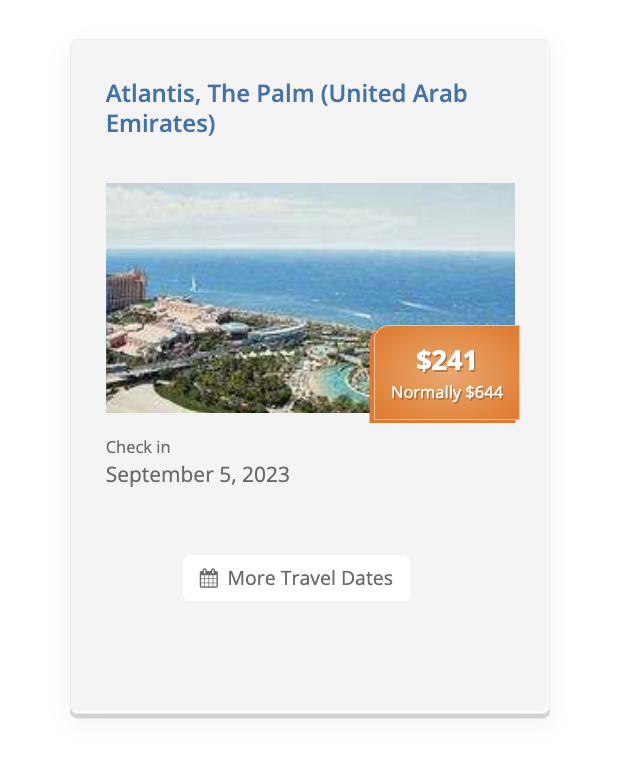Click the bold $241 deal price
This screenshot has width=632, height=766.
point(446,360)
